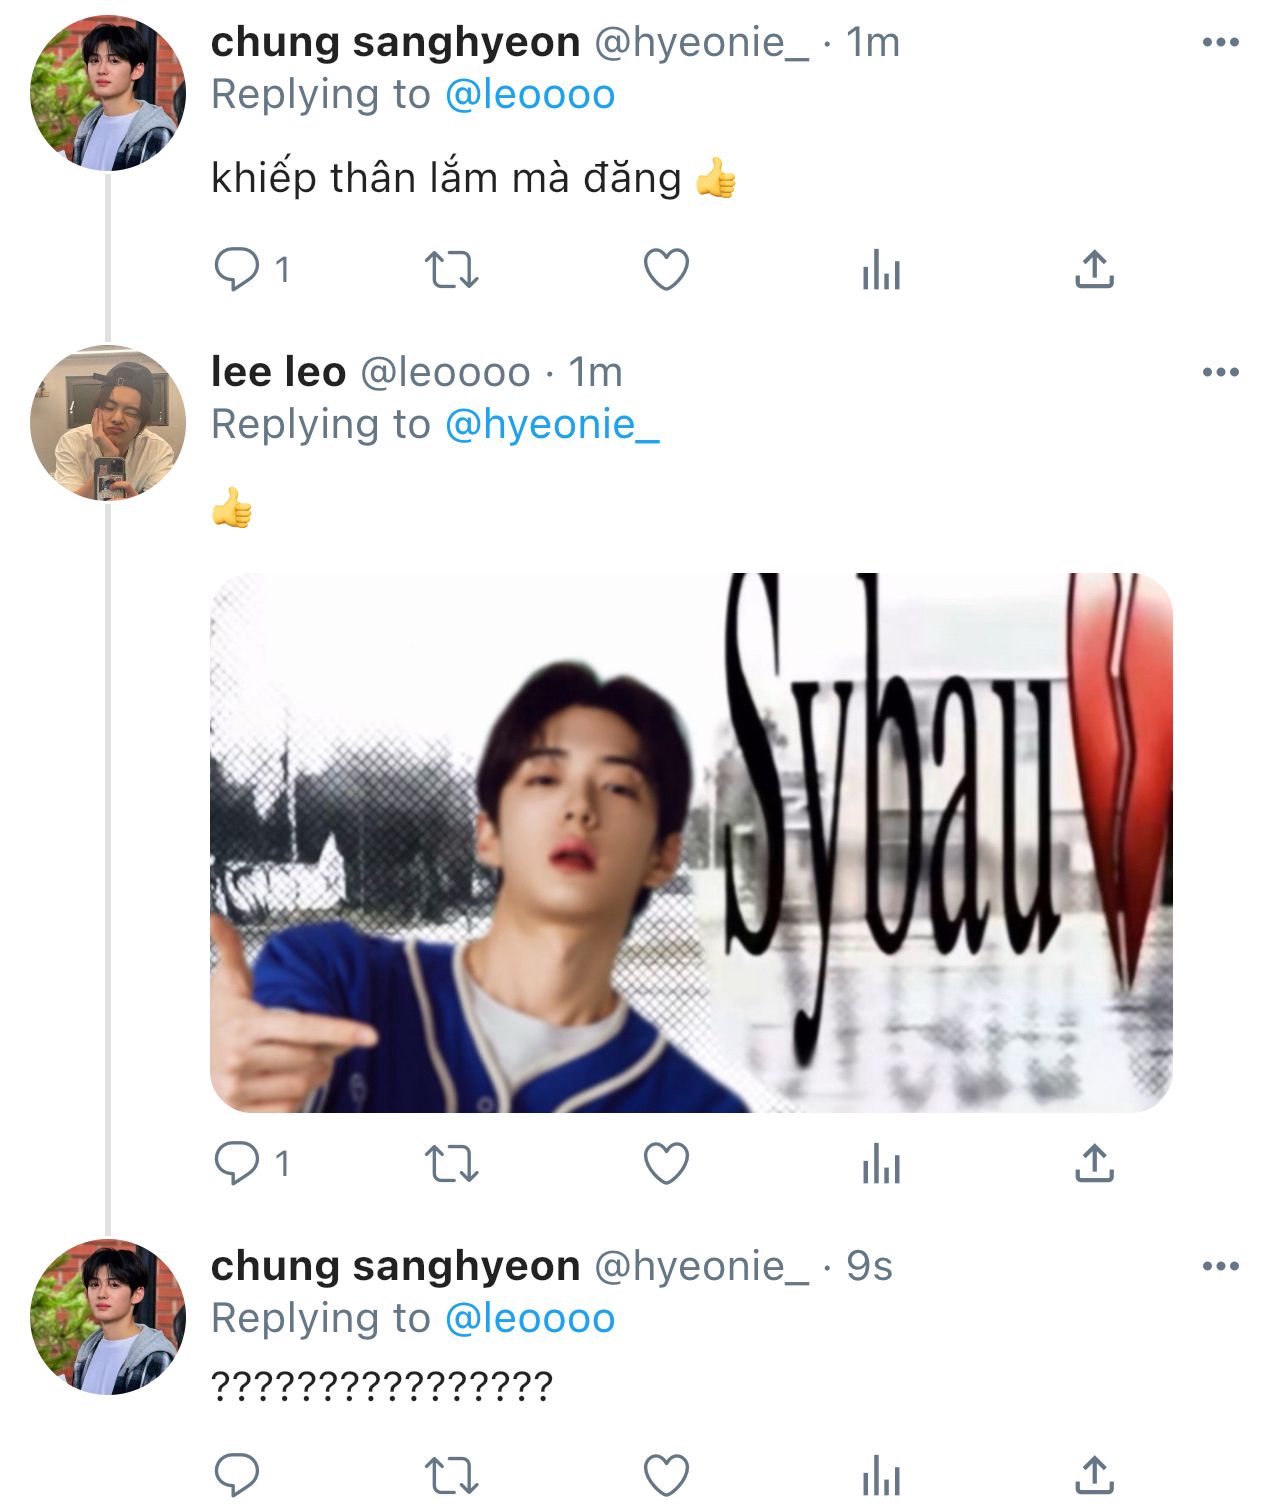Retweet the question marks reply tweet
This screenshot has width=1284, height=1510.
pyautogui.click(x=452, y=1475)
